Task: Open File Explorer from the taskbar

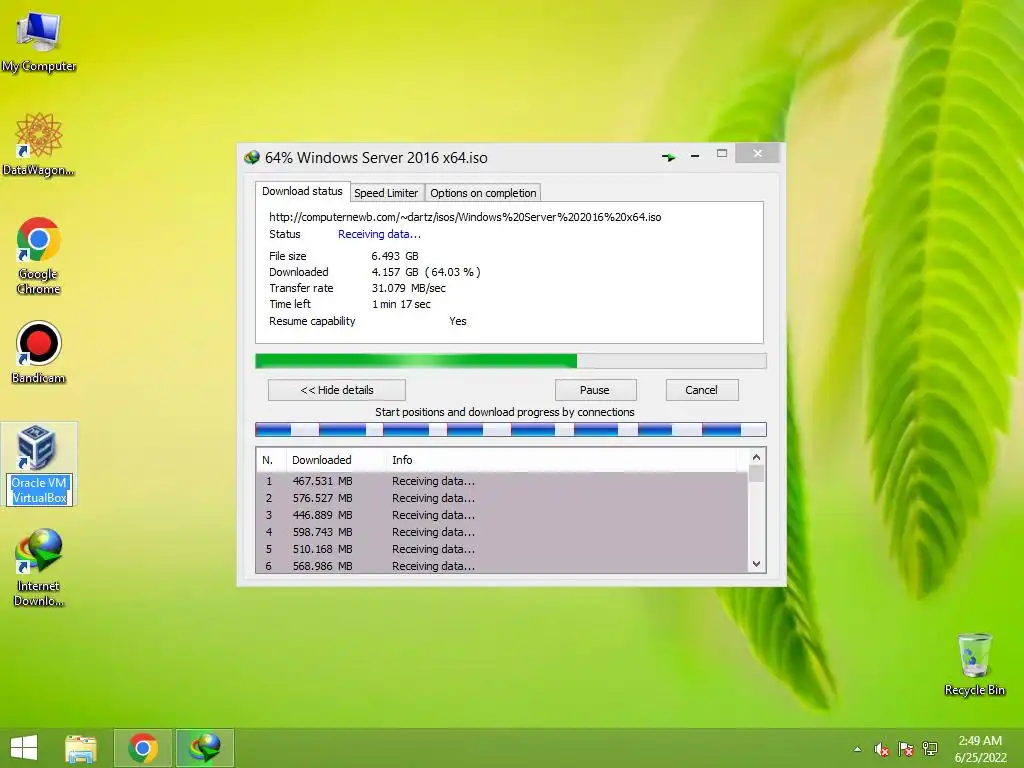Action: (81, 748)
